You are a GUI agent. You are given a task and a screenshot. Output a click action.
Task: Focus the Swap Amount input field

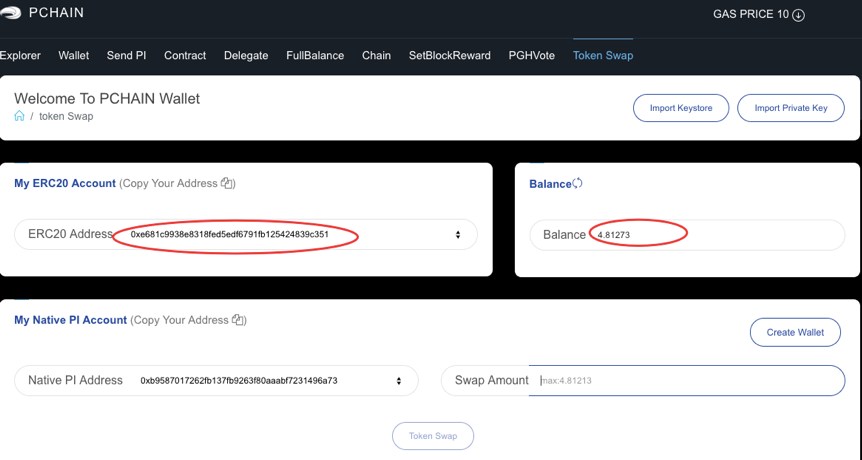pyautogui.click(x=686, y=380)
